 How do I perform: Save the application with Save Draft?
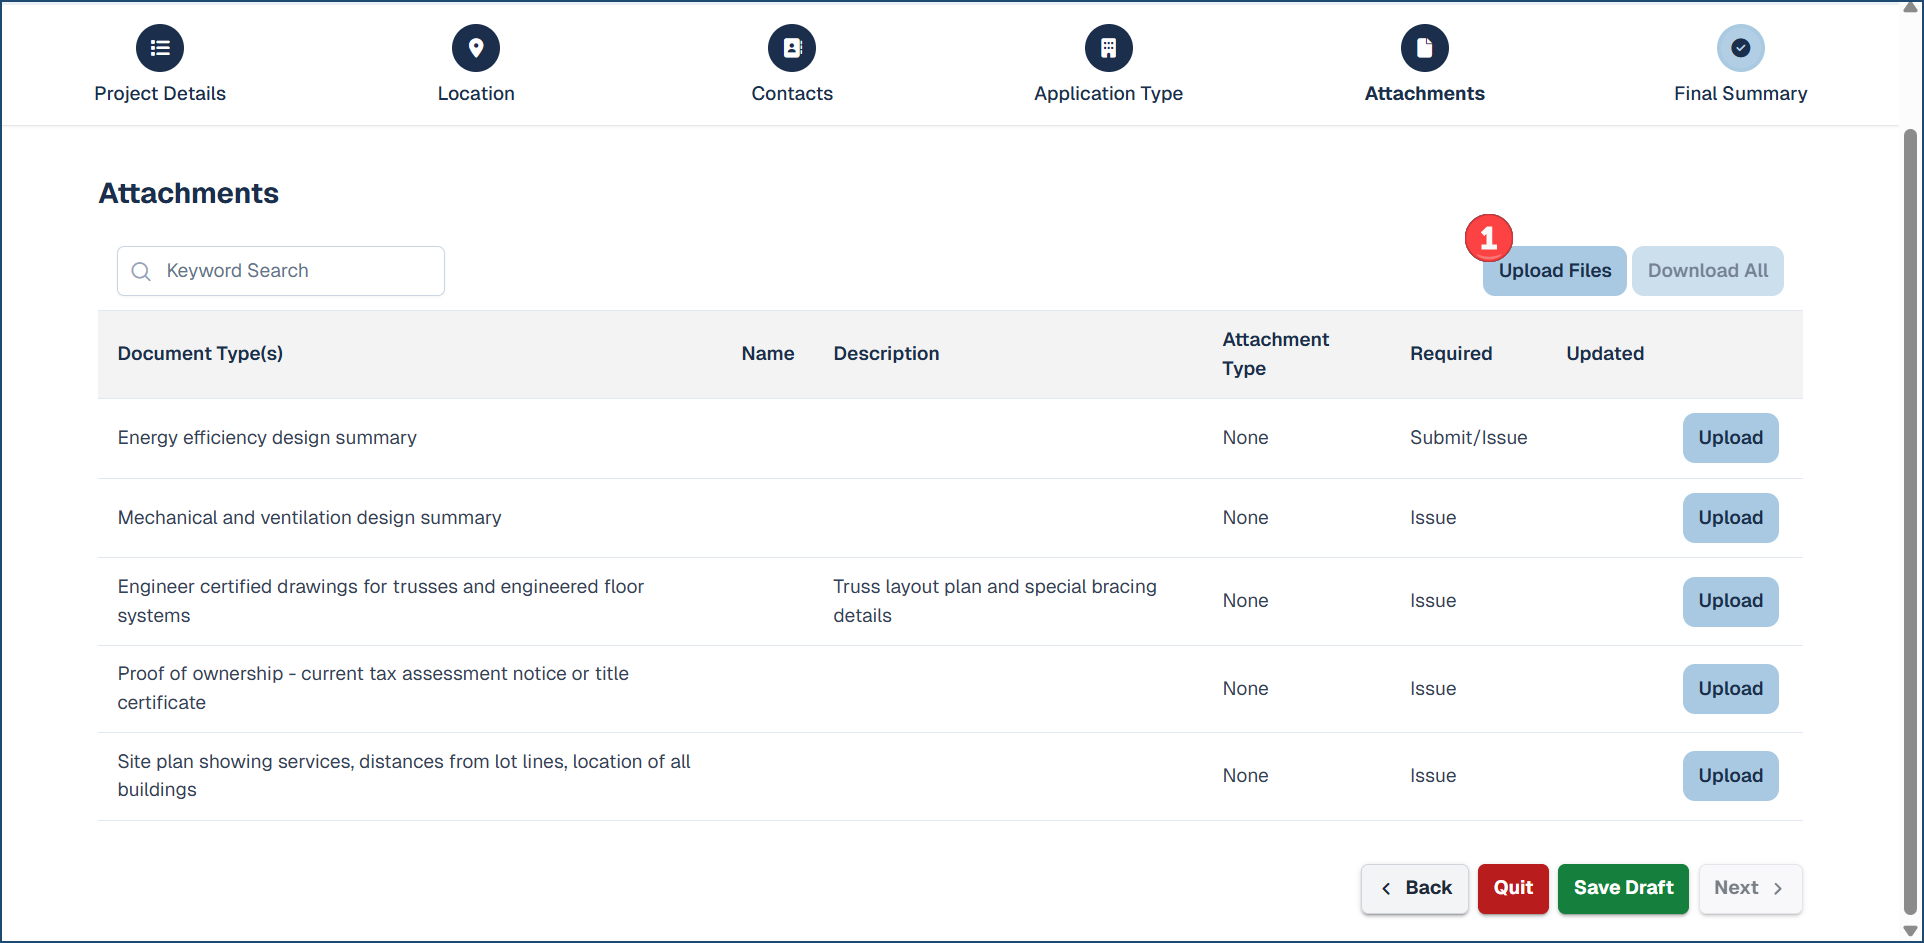pos(1622,888)
